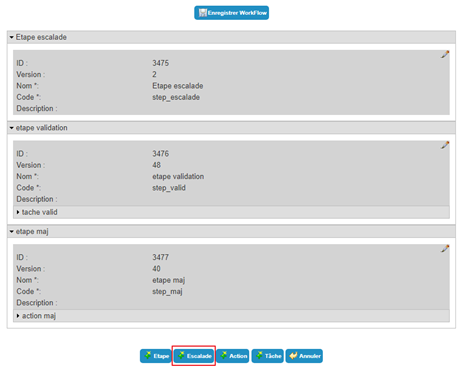Click the Enregistrer WorkFlow save button
This screenshot has width=465, height=371.
[232, 13]
